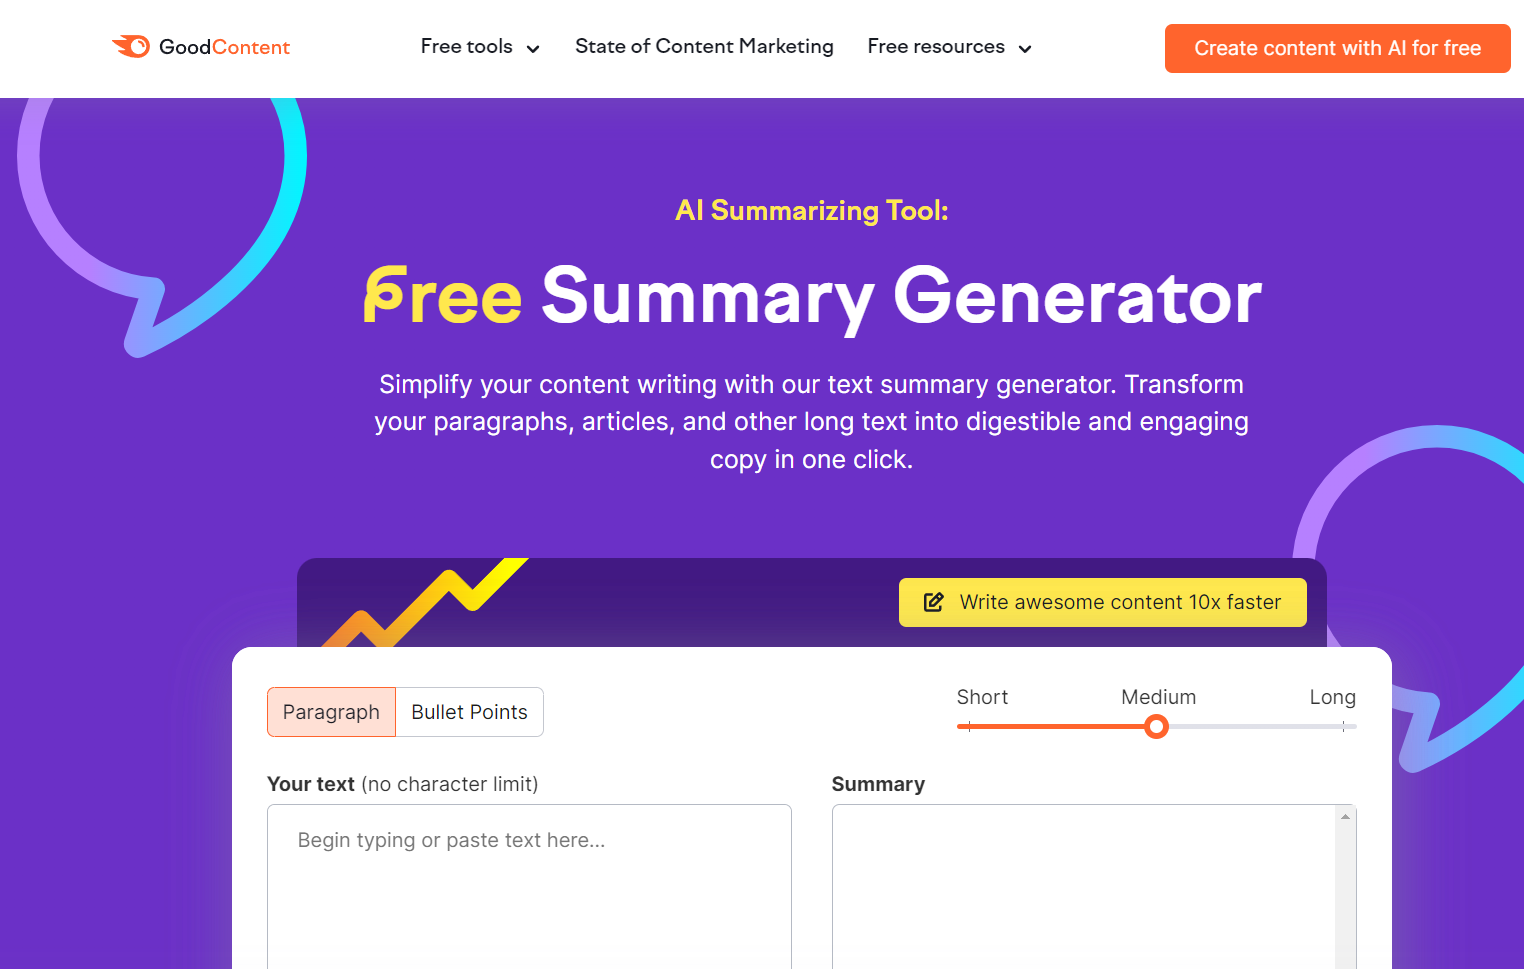Click Write awesome content 10x faster
Screen dimensions: 1524x969
[x=1119, y=602]
